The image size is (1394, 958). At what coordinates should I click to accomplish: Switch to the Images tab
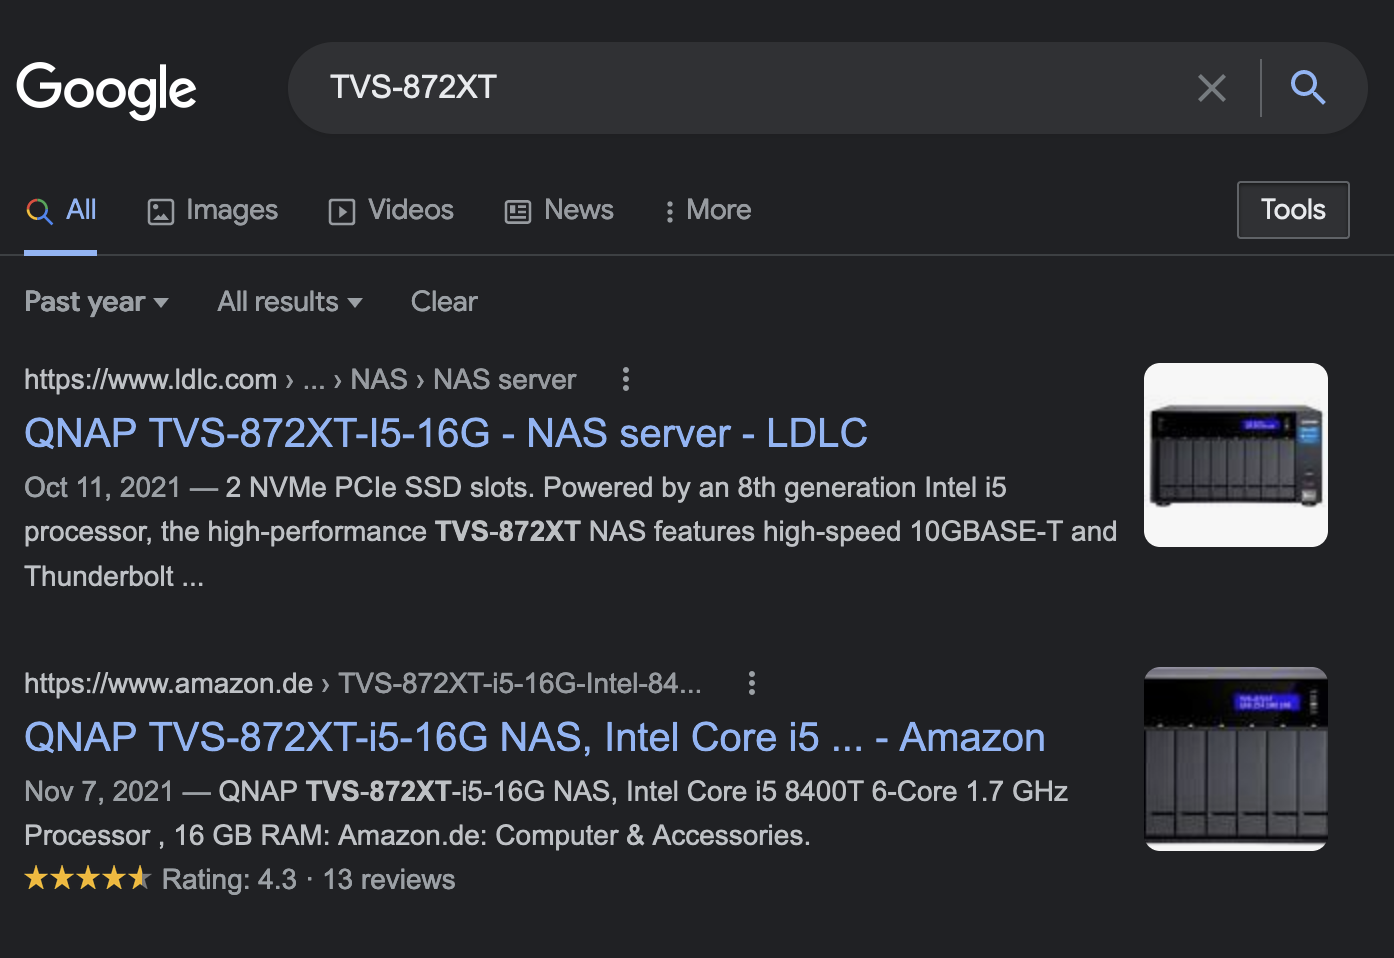213,210
